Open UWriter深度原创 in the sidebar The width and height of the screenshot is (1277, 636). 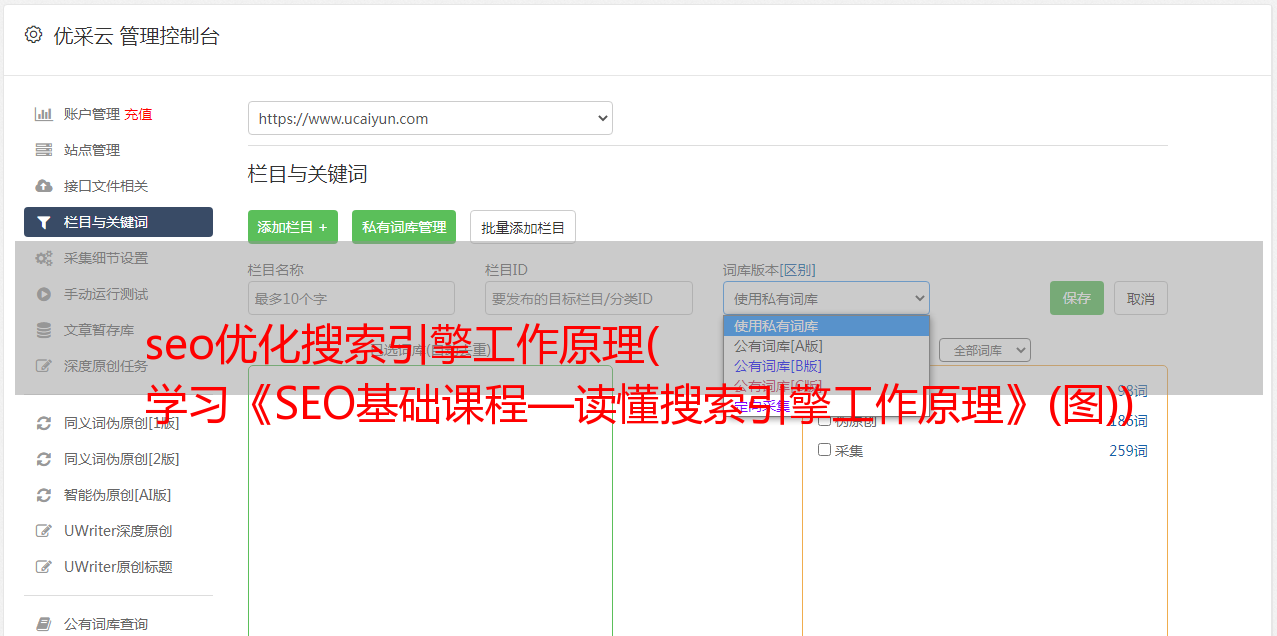tap(118, 531)
